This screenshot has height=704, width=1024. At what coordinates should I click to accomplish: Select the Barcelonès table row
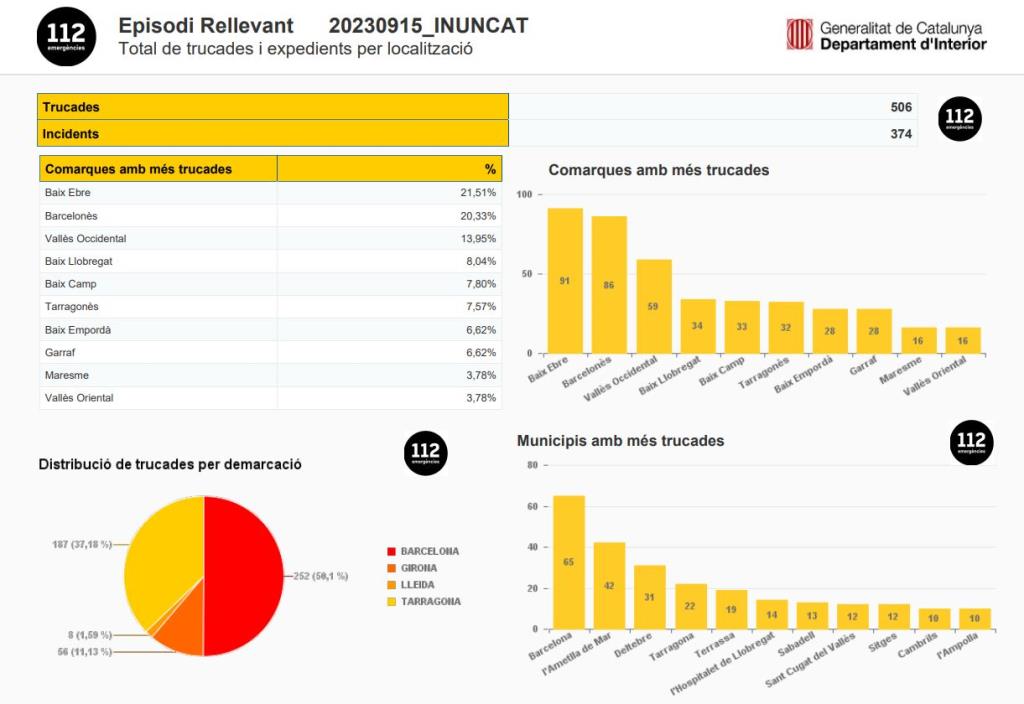tap(270, 216)
